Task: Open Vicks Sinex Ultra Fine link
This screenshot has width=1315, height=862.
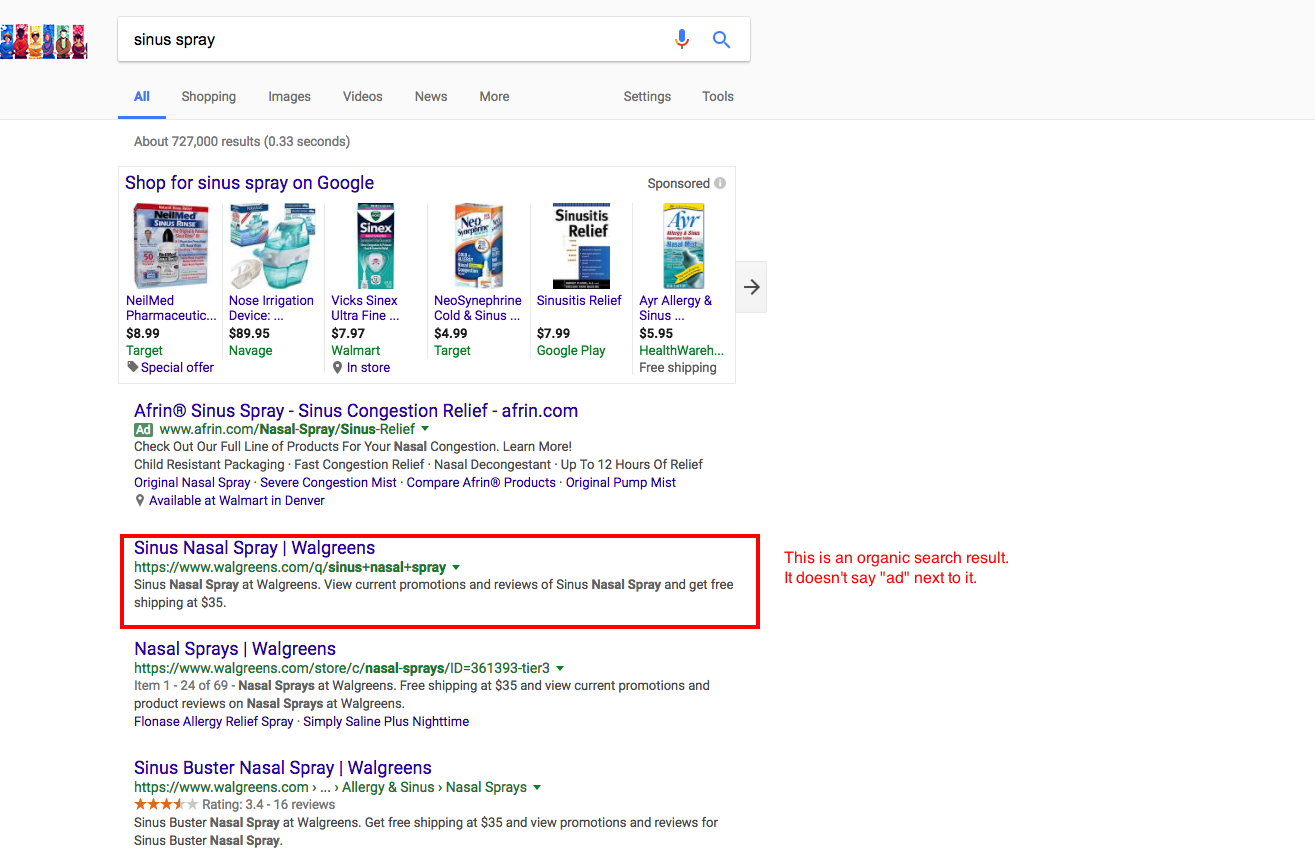Action: tap(365, 308)
